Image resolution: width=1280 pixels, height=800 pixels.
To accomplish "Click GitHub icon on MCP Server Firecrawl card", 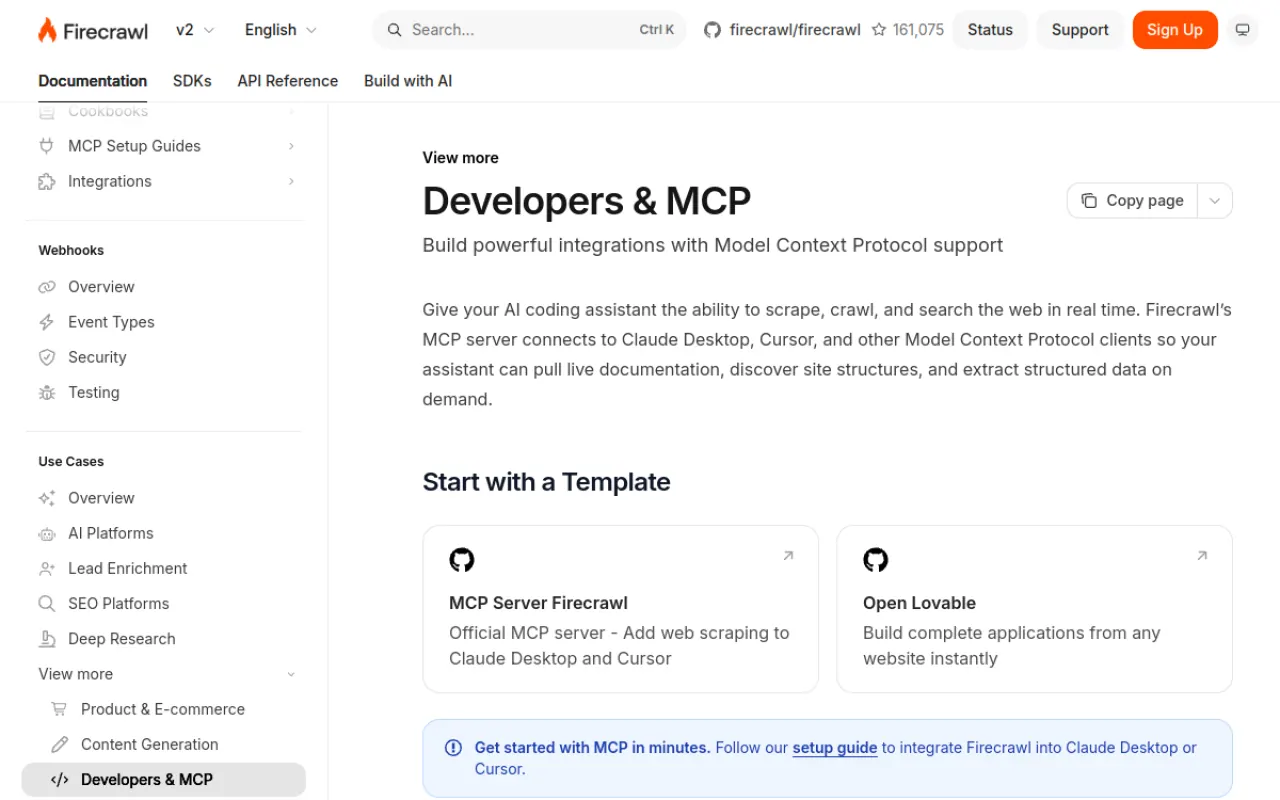I will point(462,560).
